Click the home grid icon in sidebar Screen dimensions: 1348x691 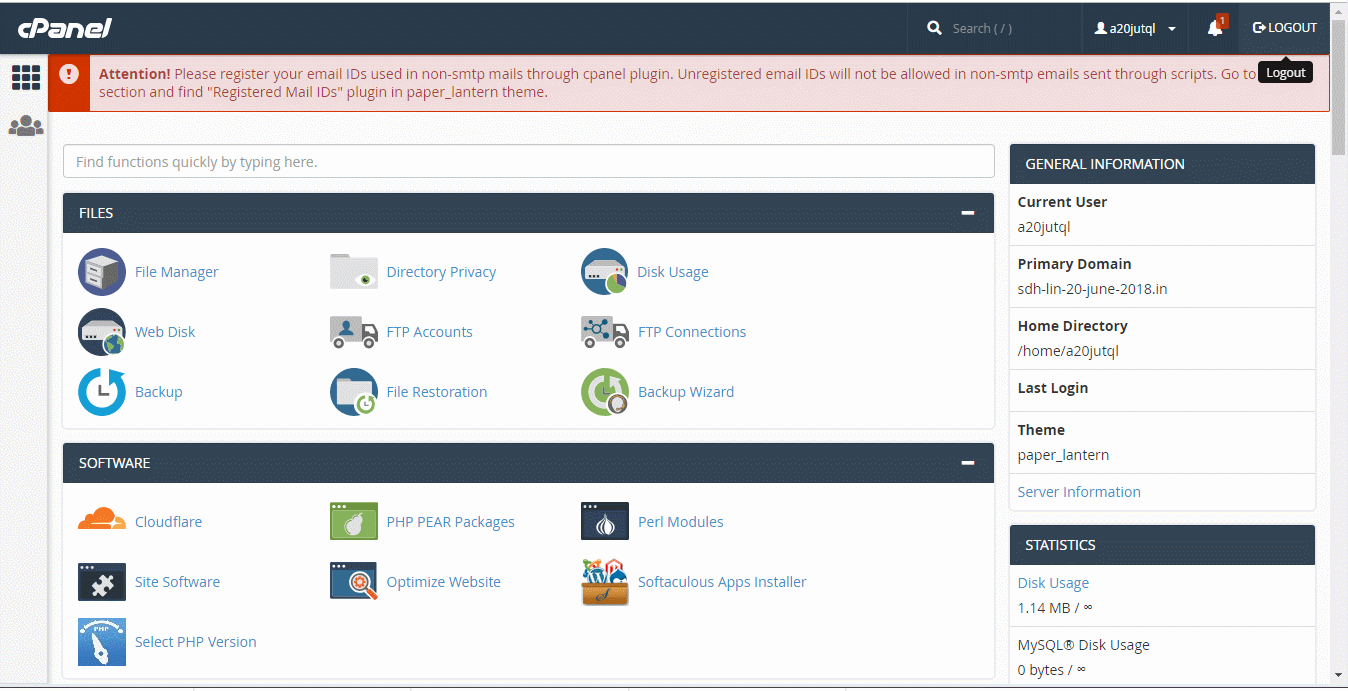coord(26,77)
